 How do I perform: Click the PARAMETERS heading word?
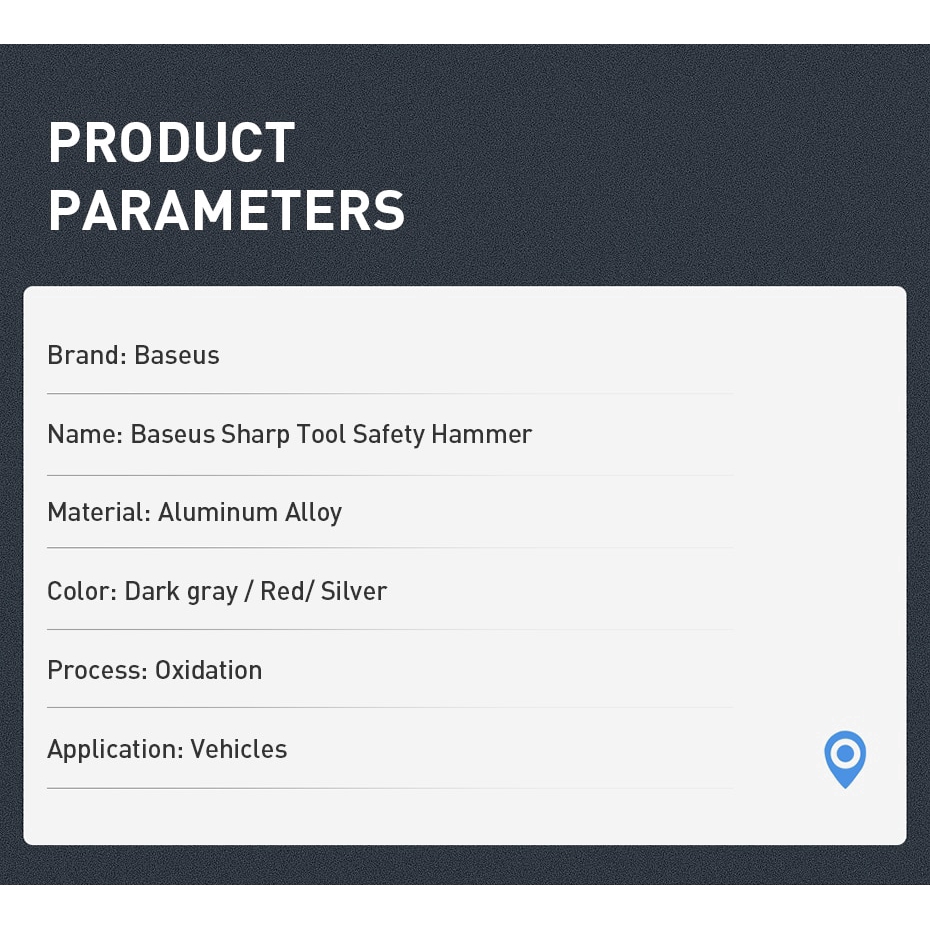[x=226, y=210]
